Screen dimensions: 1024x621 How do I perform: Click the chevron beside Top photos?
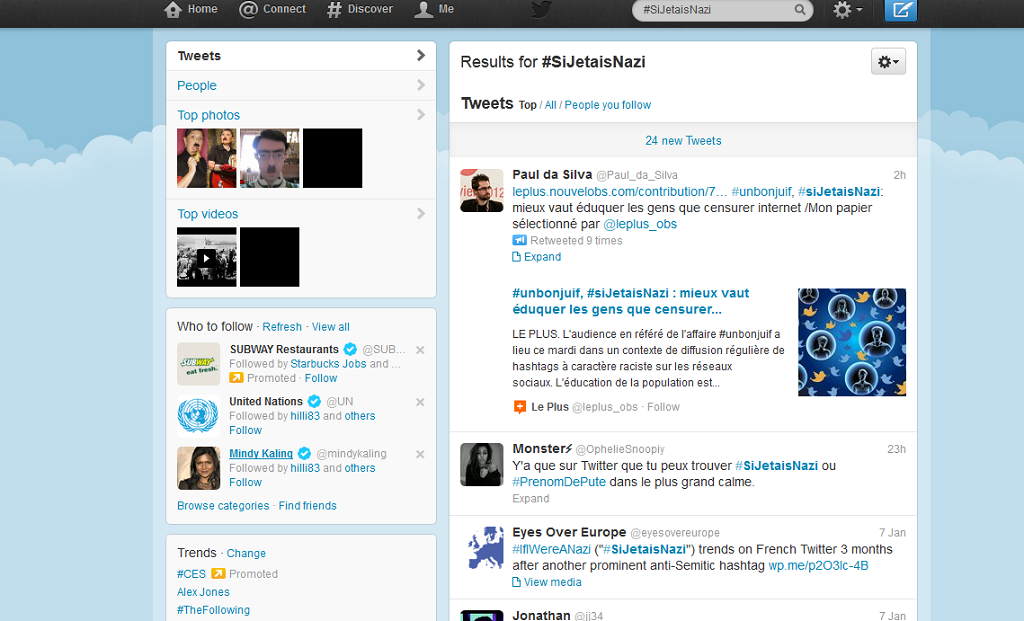click(421, 115)
